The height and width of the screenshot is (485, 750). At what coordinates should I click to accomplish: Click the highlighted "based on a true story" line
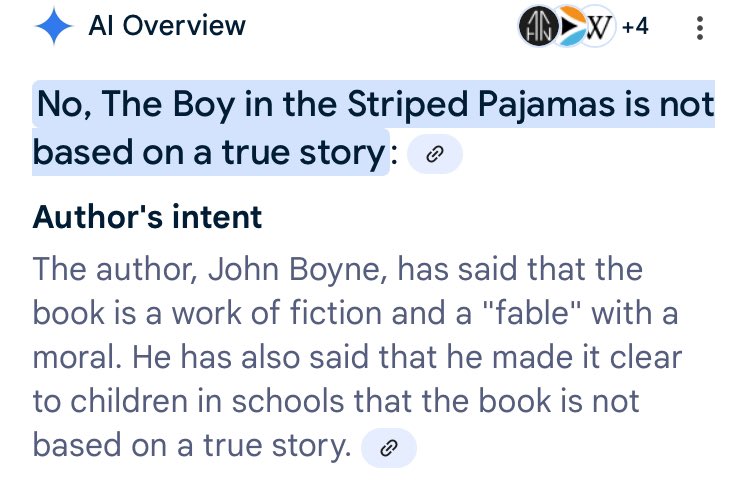(209, 153)
